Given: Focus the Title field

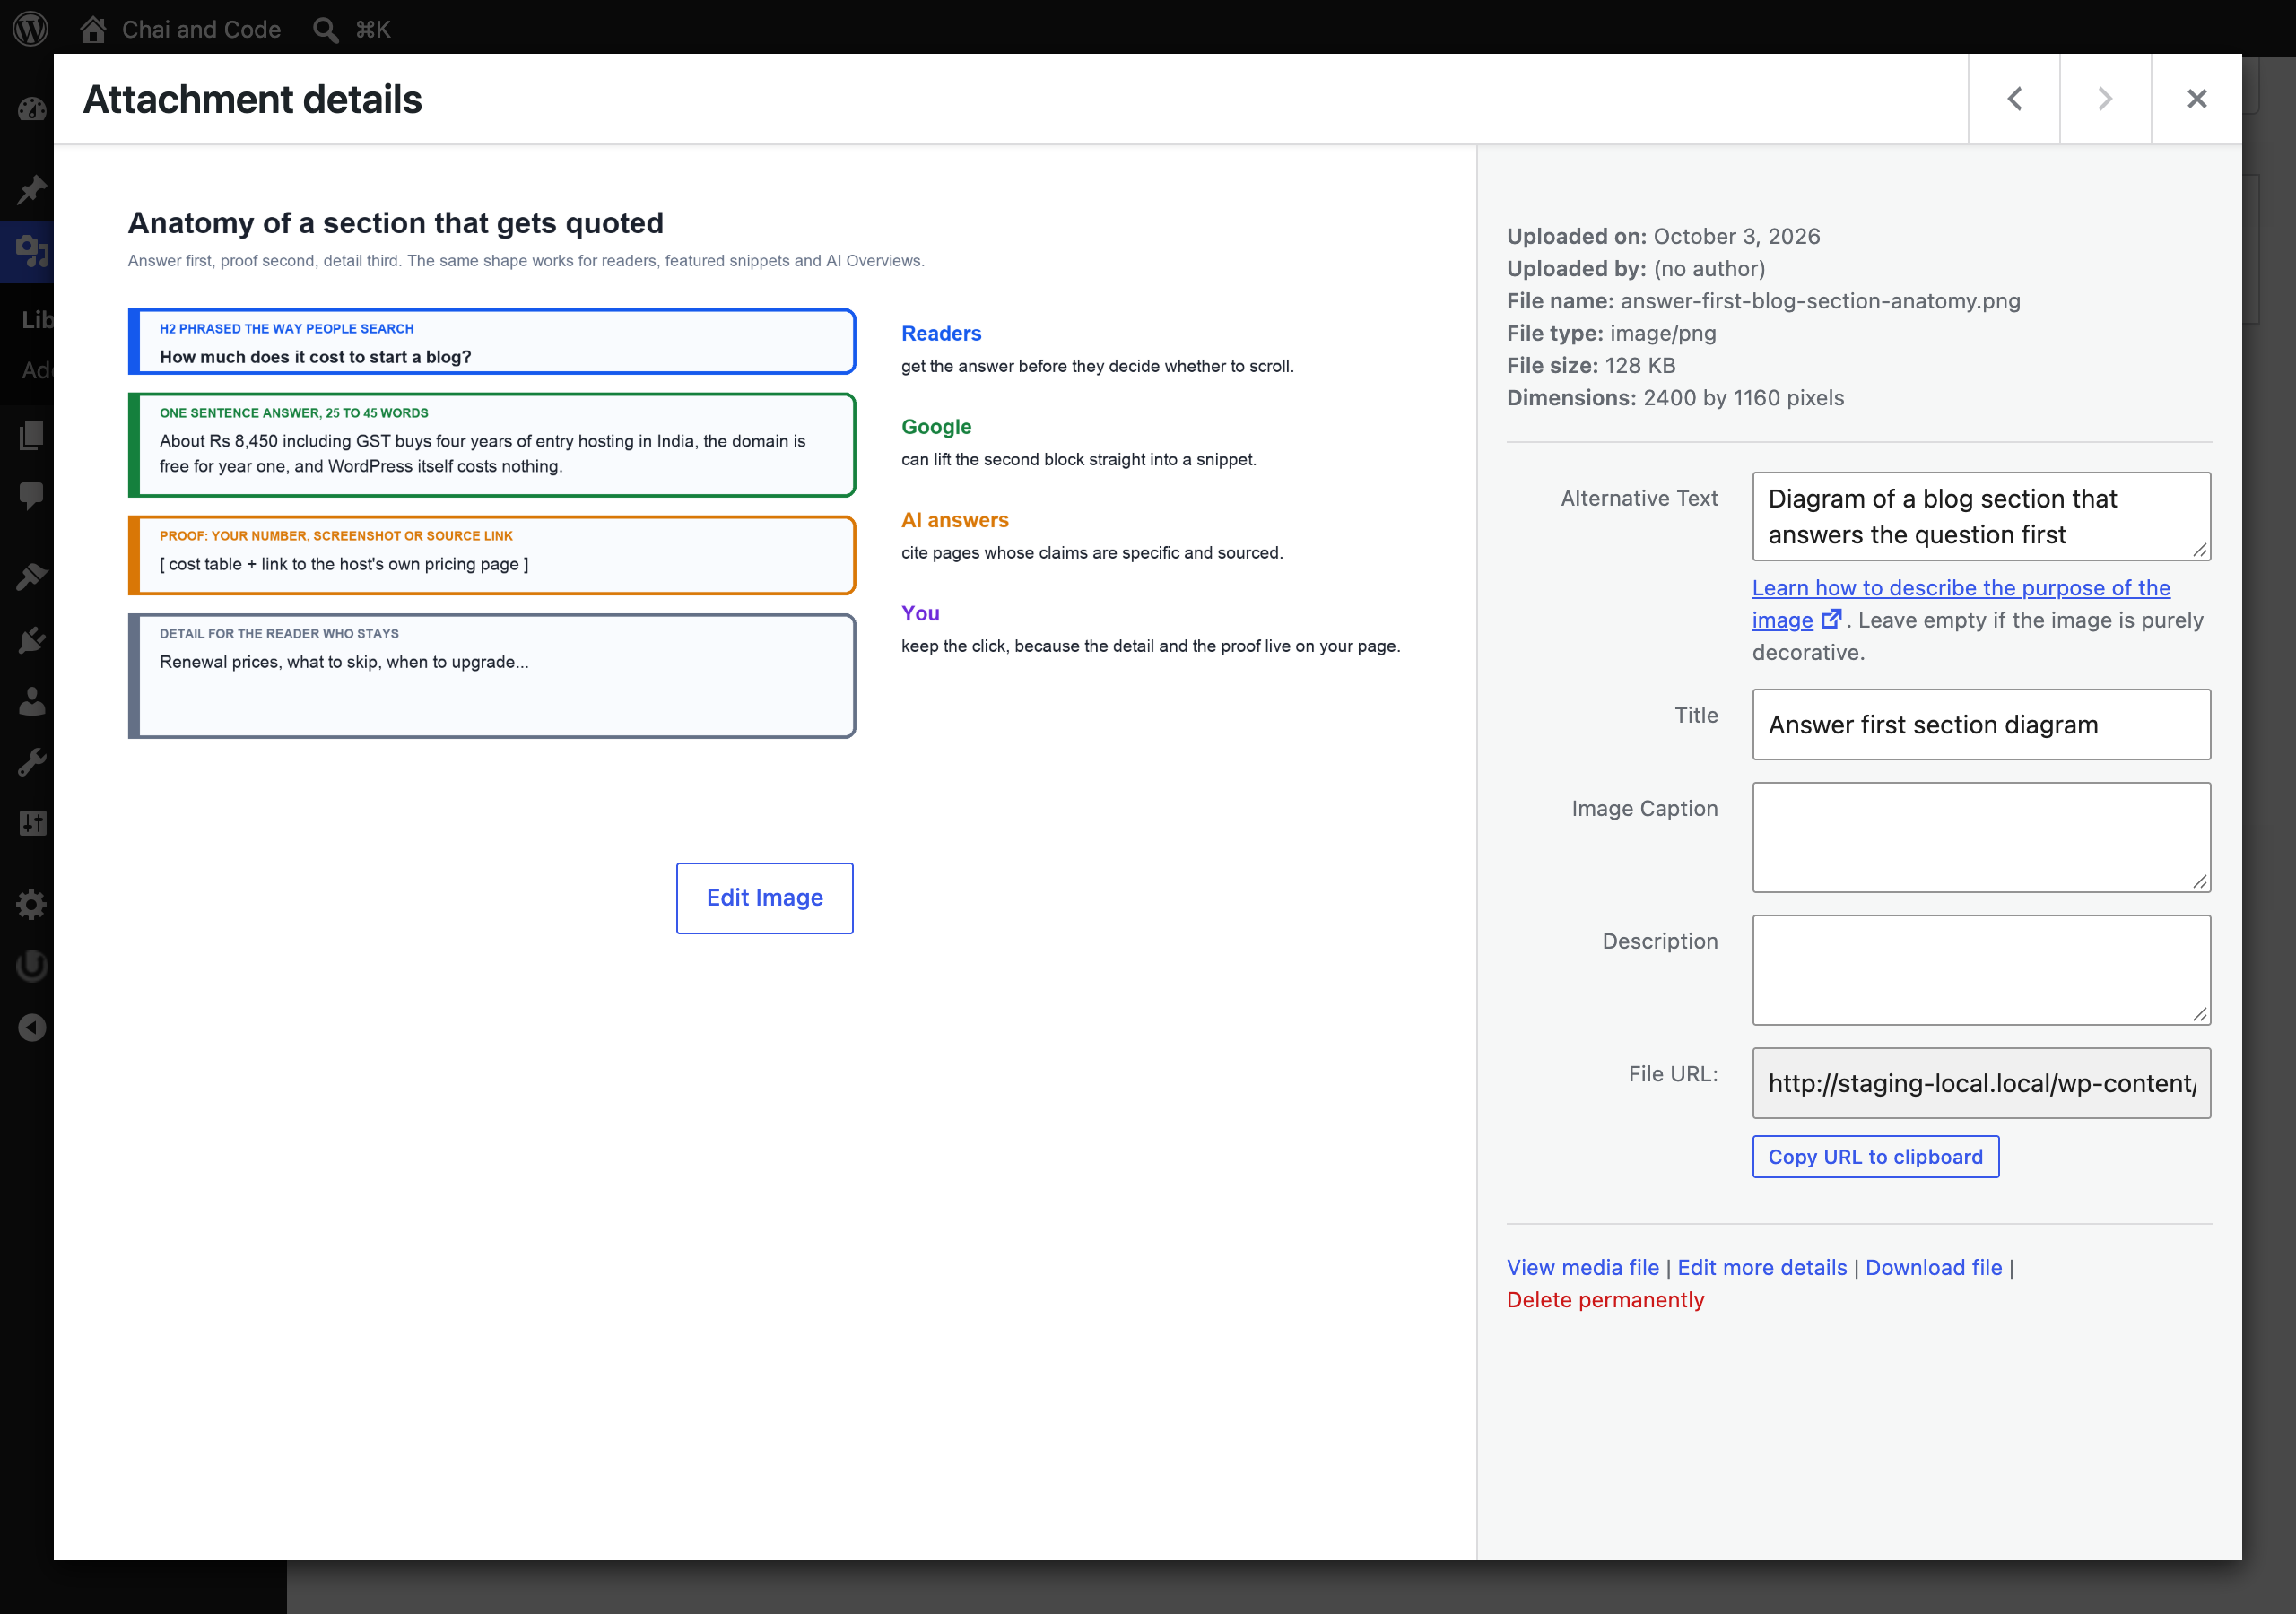Looking at the screenshot, I should (1981, 724).
